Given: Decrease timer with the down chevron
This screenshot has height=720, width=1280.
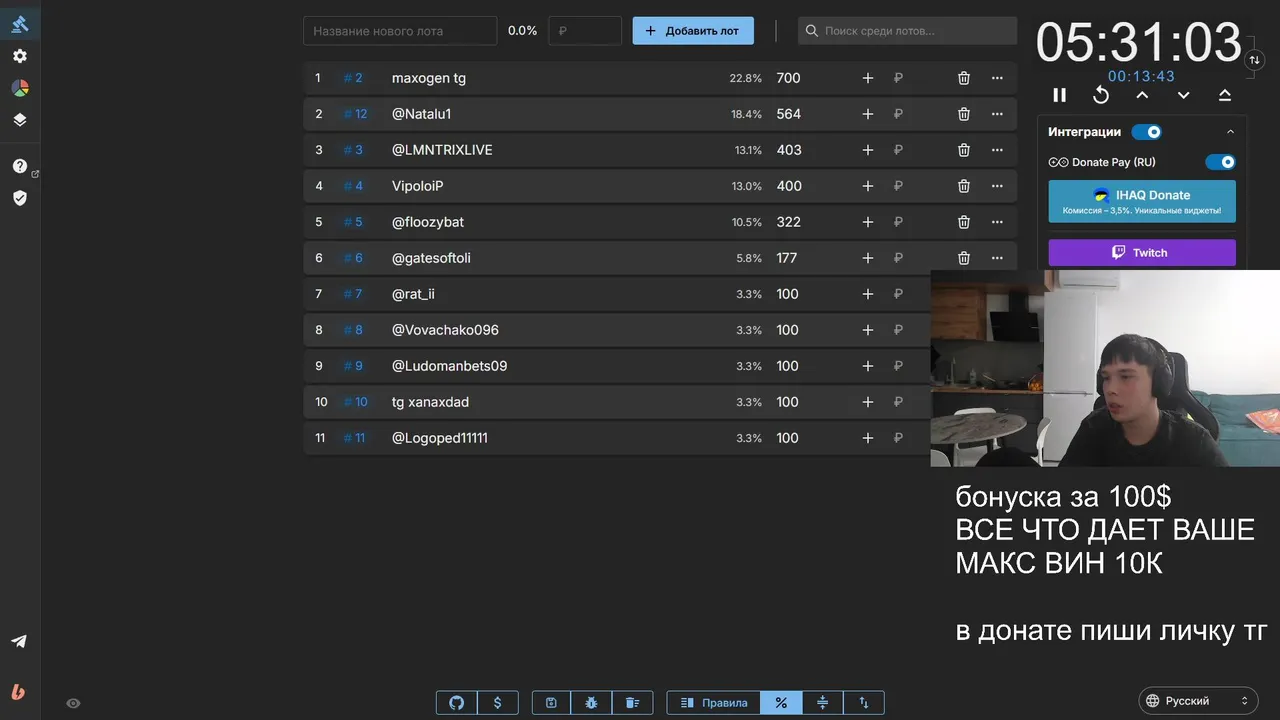Looking at the screenshot, I should click(x=1184, y=95).
